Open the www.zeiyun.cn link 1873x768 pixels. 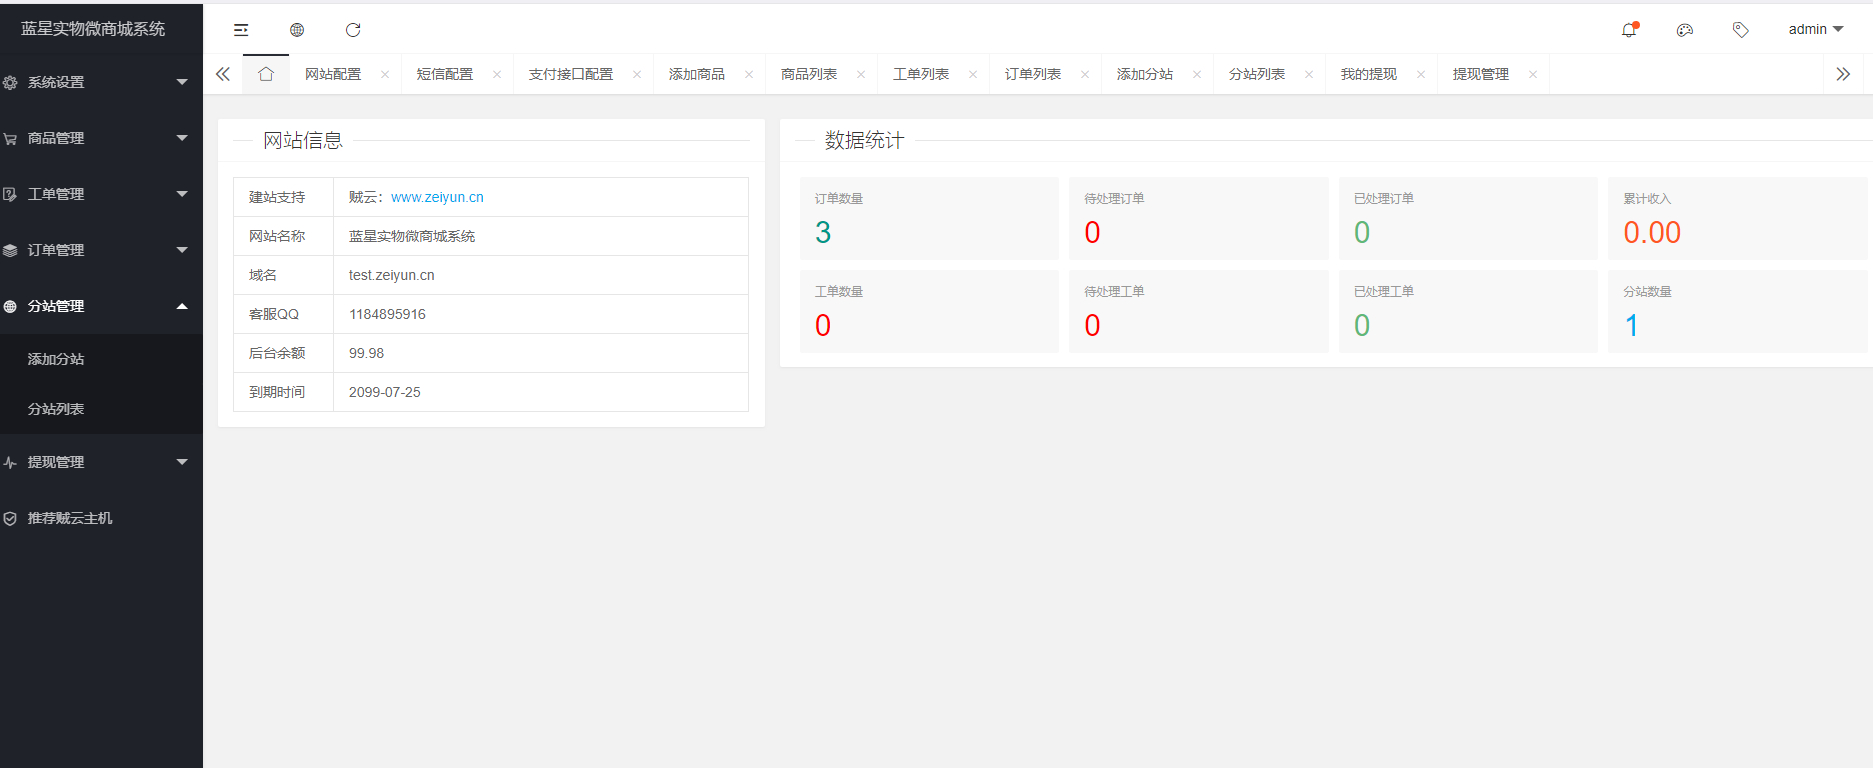pyautogui.click(x=437, y=197)
